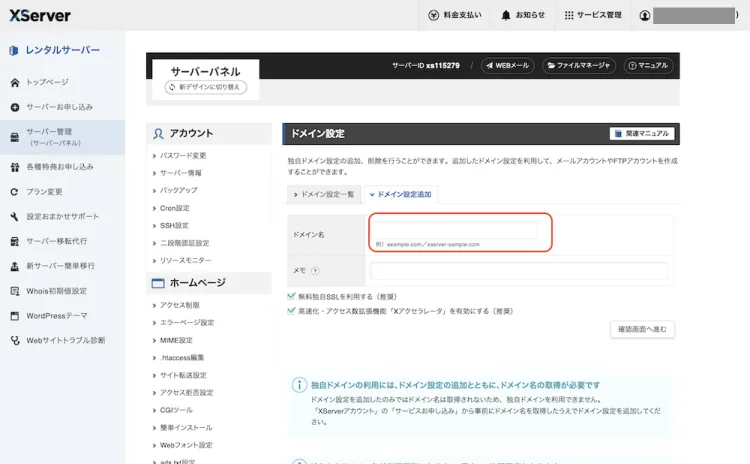Click the info icon beside 独自ドメイン notice

pyautogui.click(x=299, y=385)
